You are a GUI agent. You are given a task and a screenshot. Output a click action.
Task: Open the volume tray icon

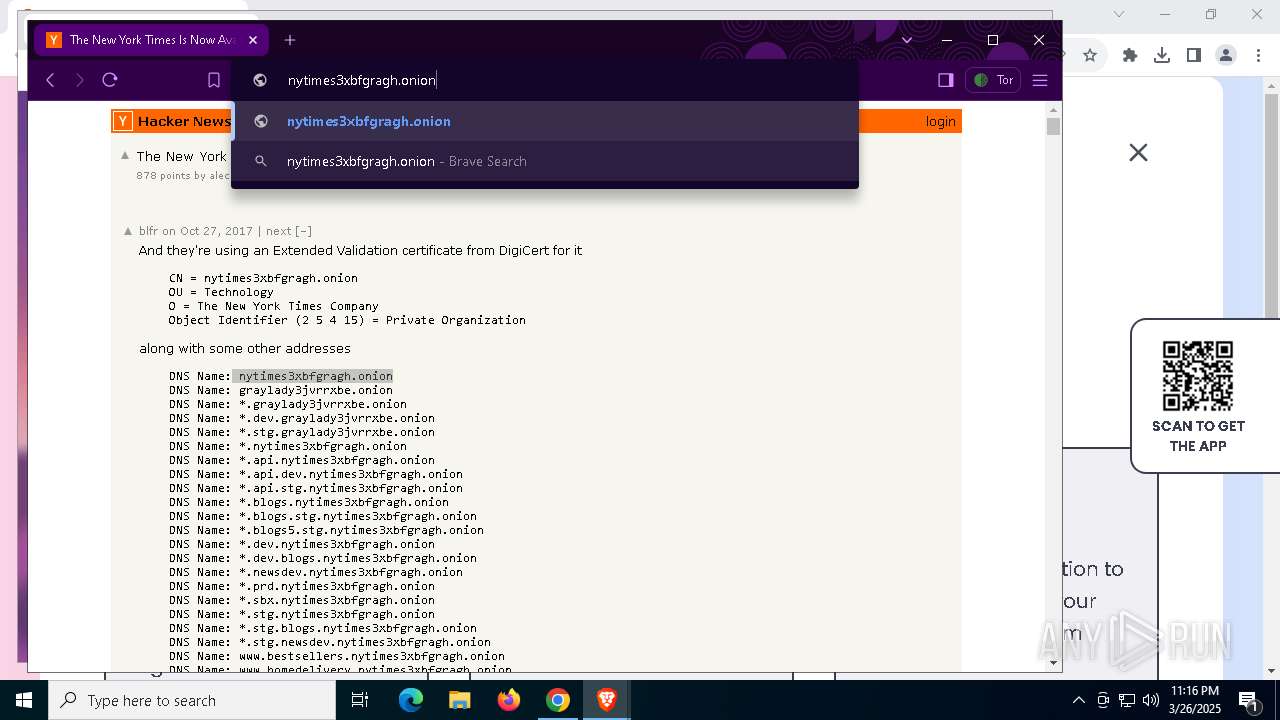pyautogui.click(x=1151, y=700)
